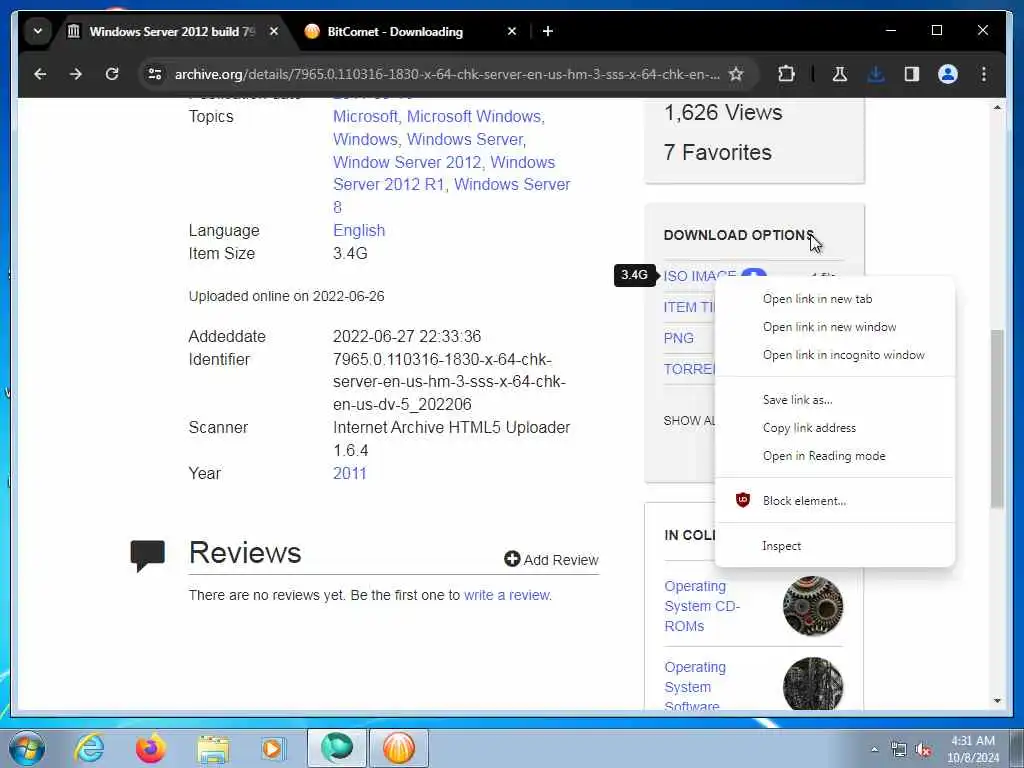
Task: Open the Chrome profile avatar
Action: 948,74
